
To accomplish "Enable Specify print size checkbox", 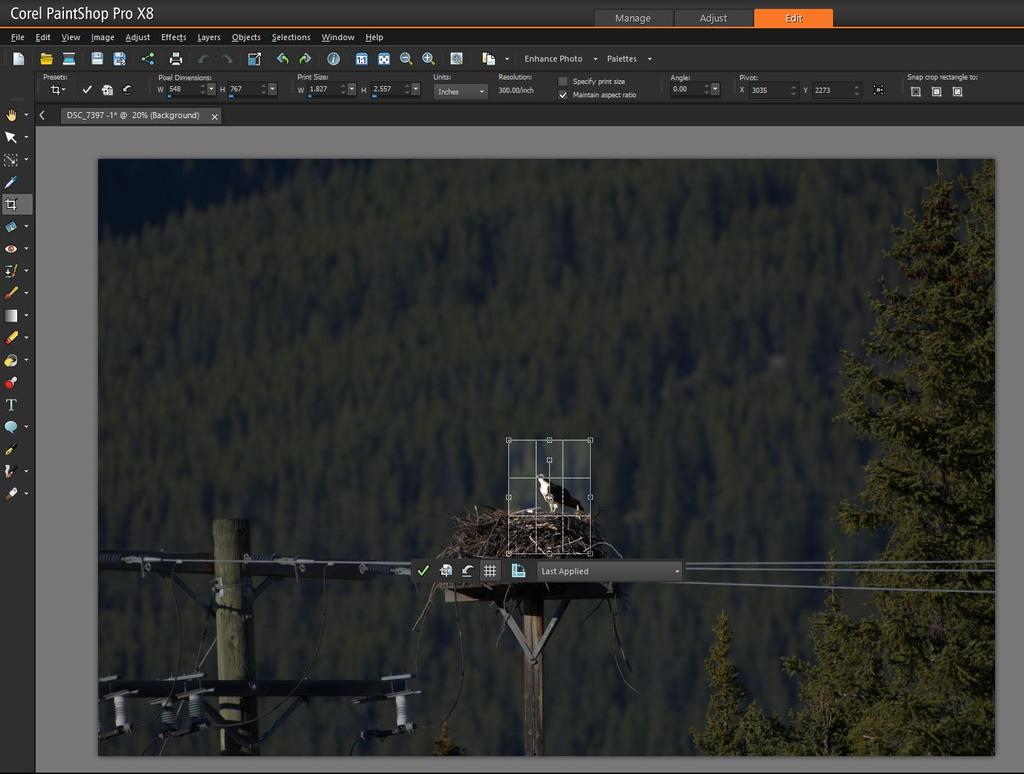I will click(x=563, y=81).
